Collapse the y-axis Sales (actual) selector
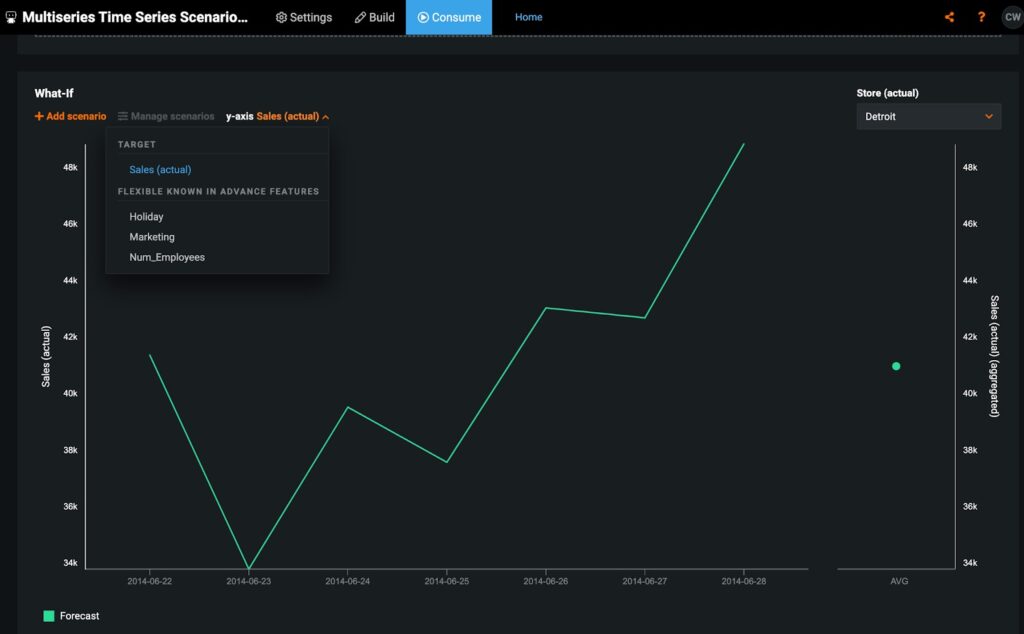 (278, 116)
